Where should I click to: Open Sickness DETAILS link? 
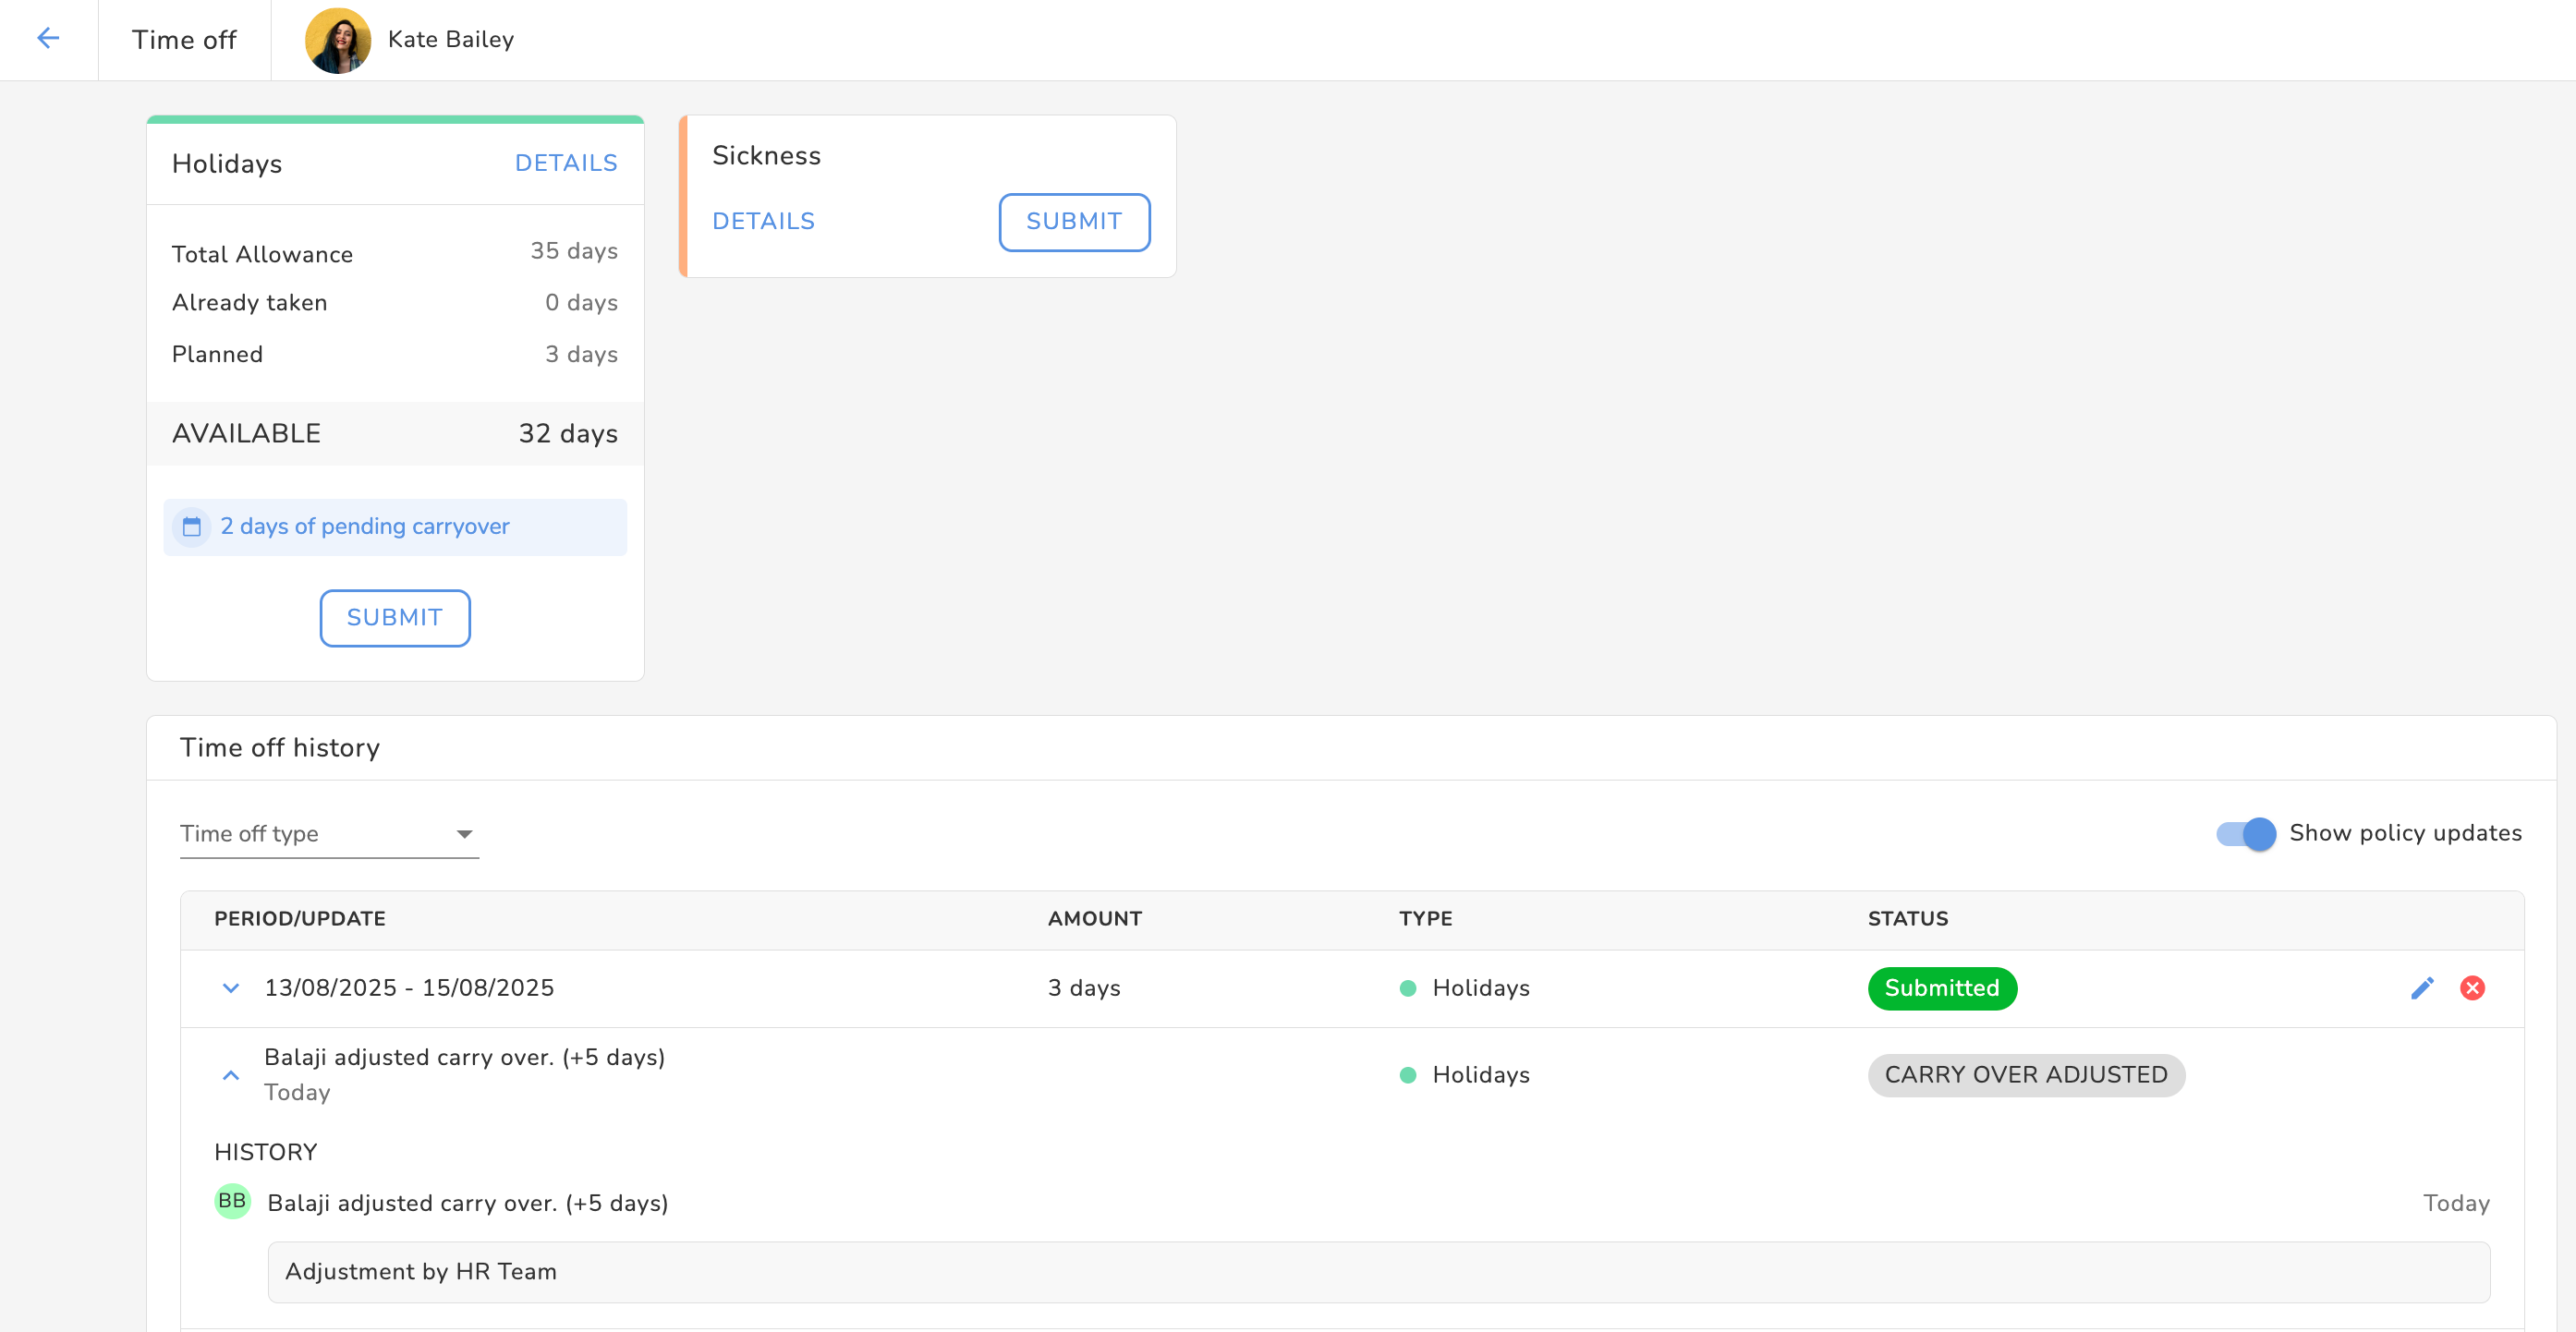763,221
